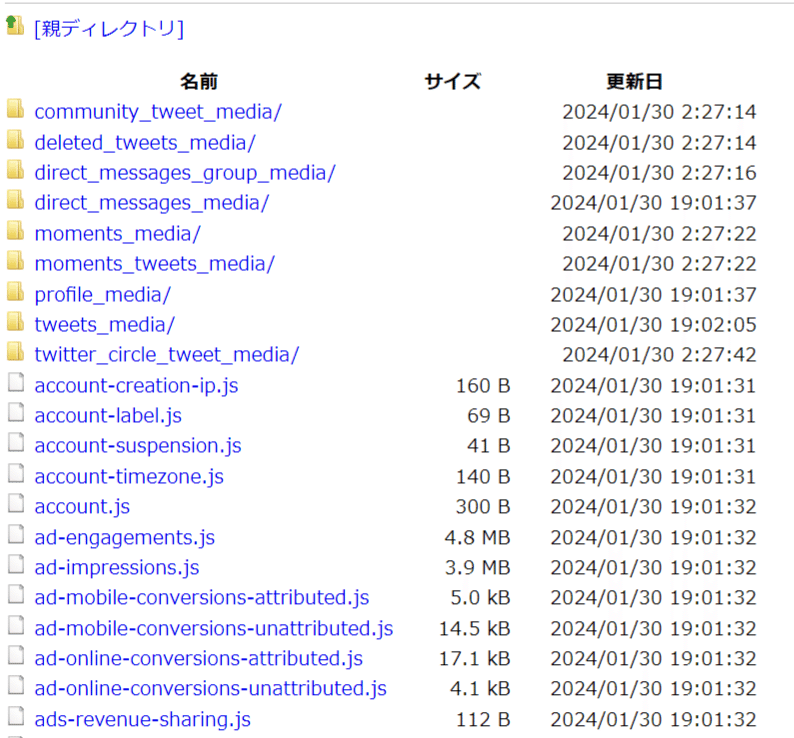
Task: Open the parent directory link [親ディレクトリ]
Action: click(x=109, y=28)
